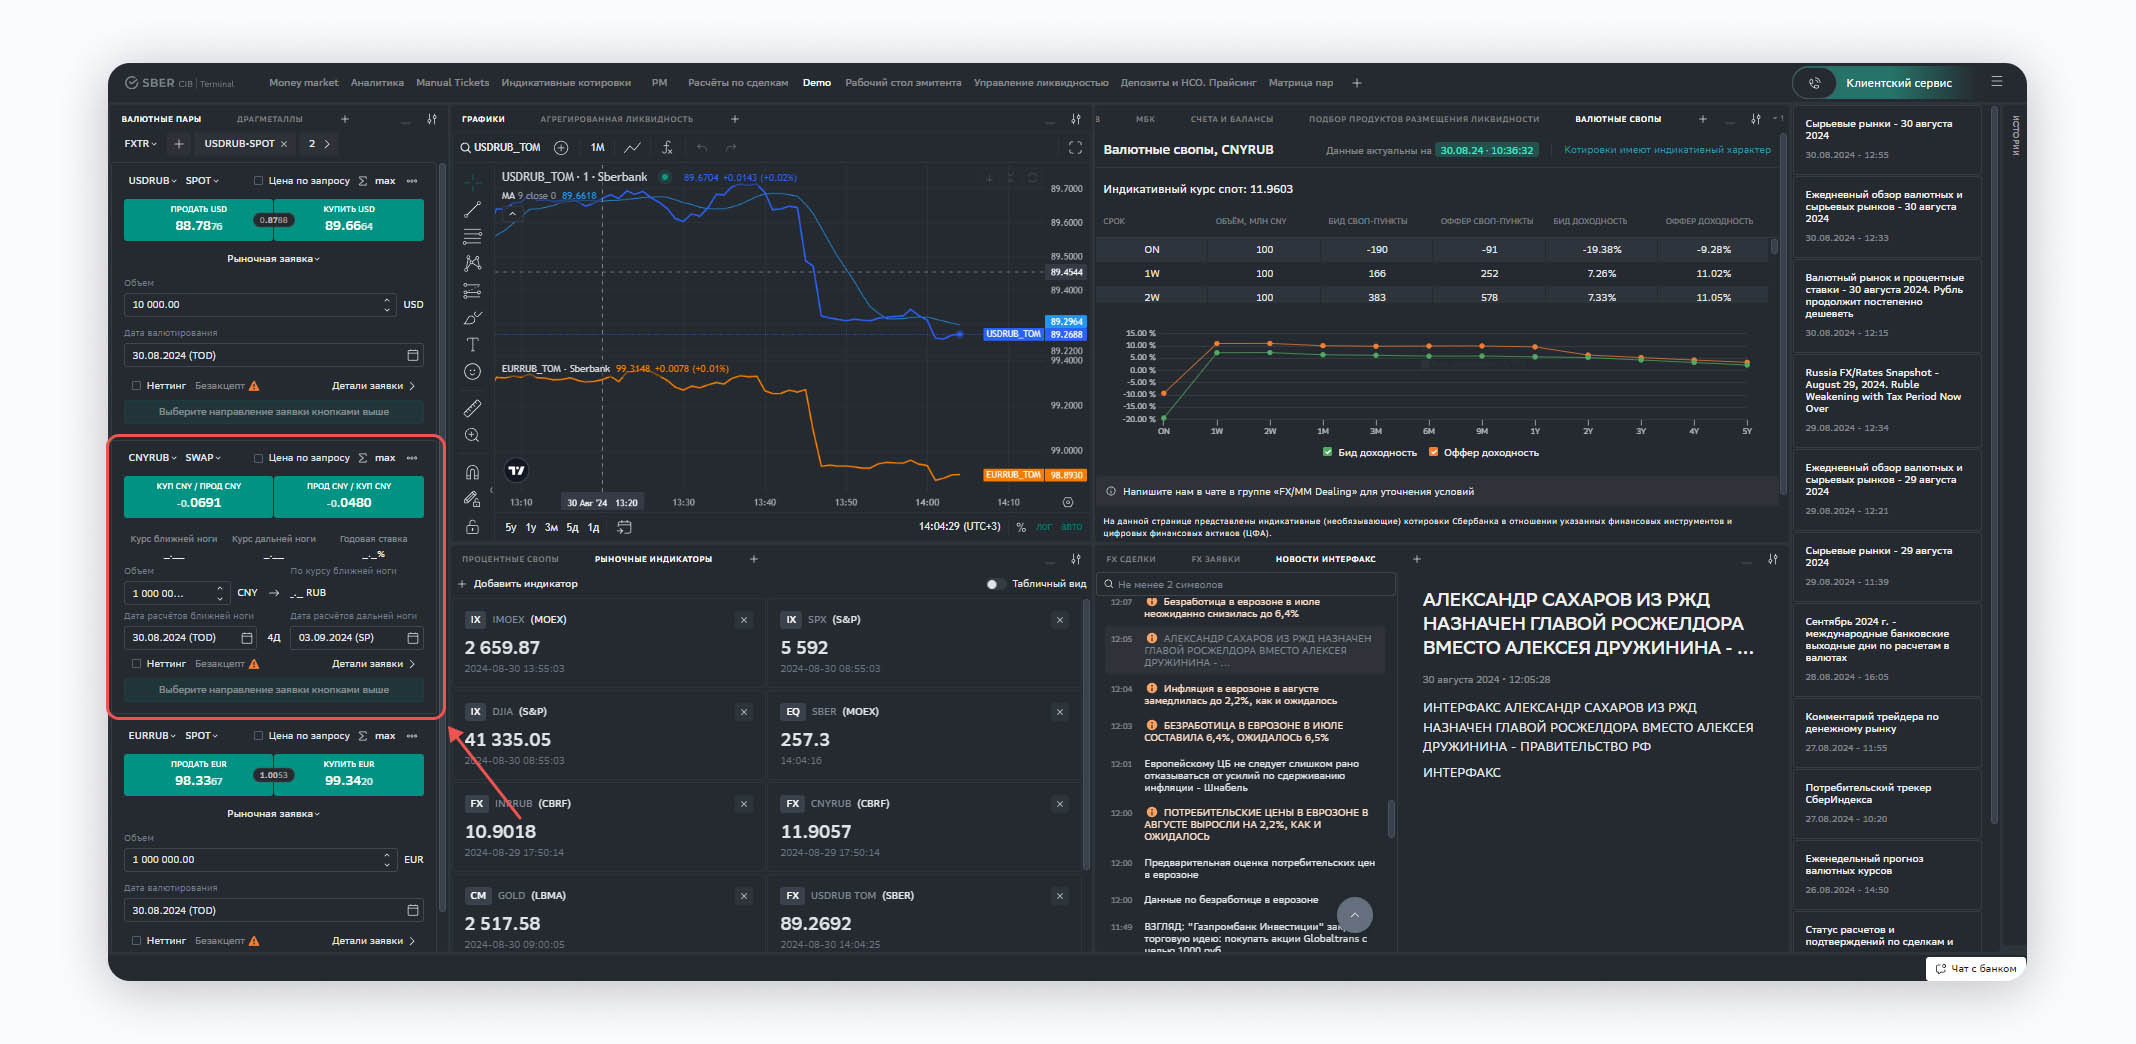Select the Fibonacci lines tool
This screenshot has height=1044, width=2136.
pos(473,237)
